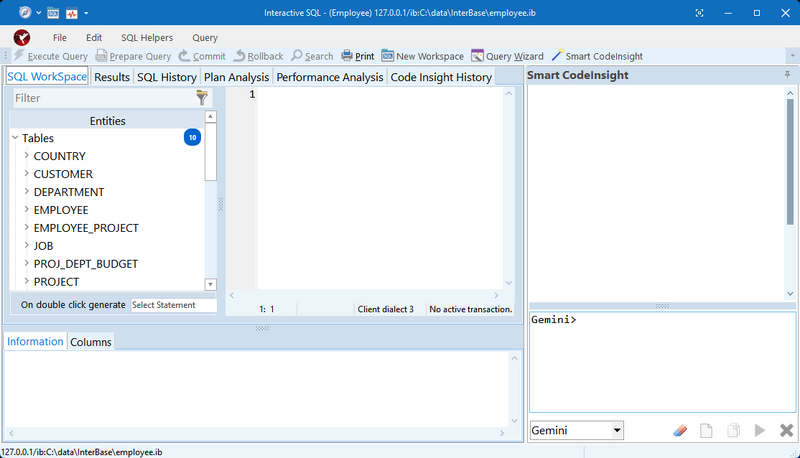The width and height of the screenshot is (800, 458).
Task: Click into the Gemini prompt box
Action: (662, 362)
